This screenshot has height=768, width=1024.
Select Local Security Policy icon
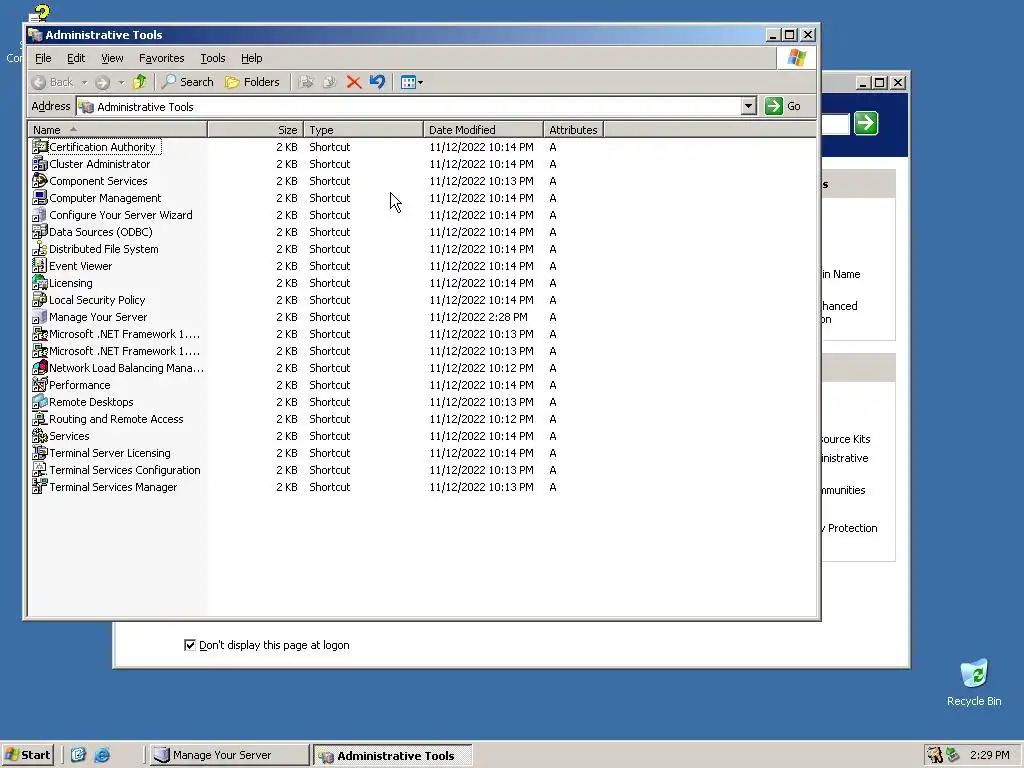(40, 300)
